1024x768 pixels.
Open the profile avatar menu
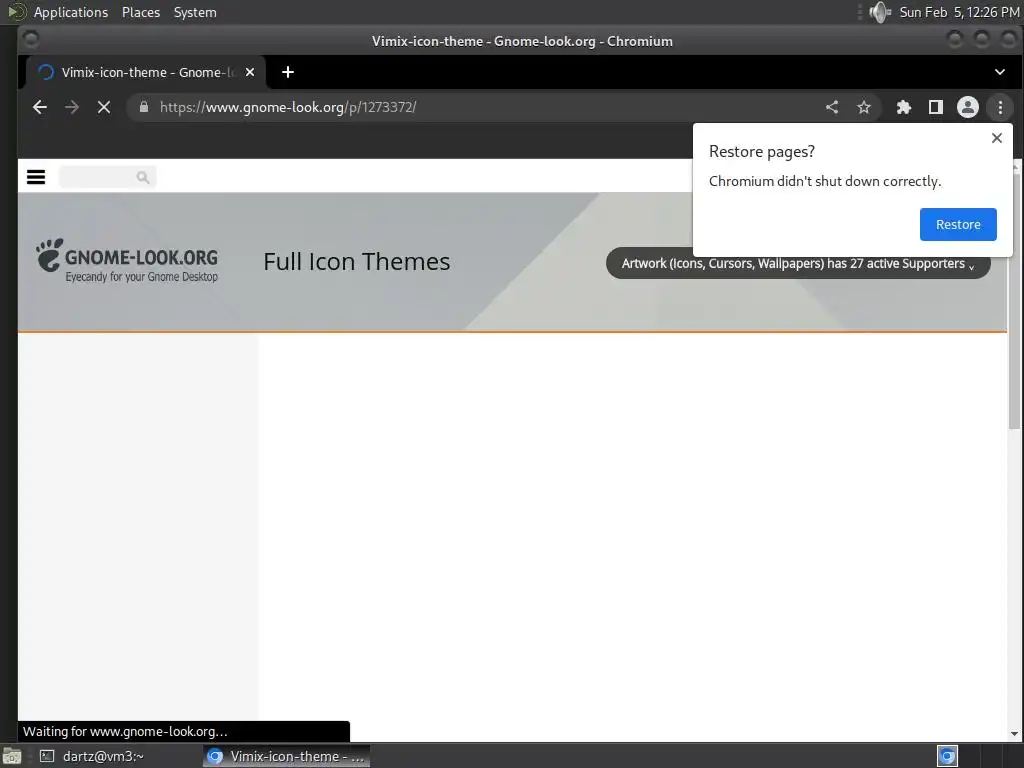968,107
